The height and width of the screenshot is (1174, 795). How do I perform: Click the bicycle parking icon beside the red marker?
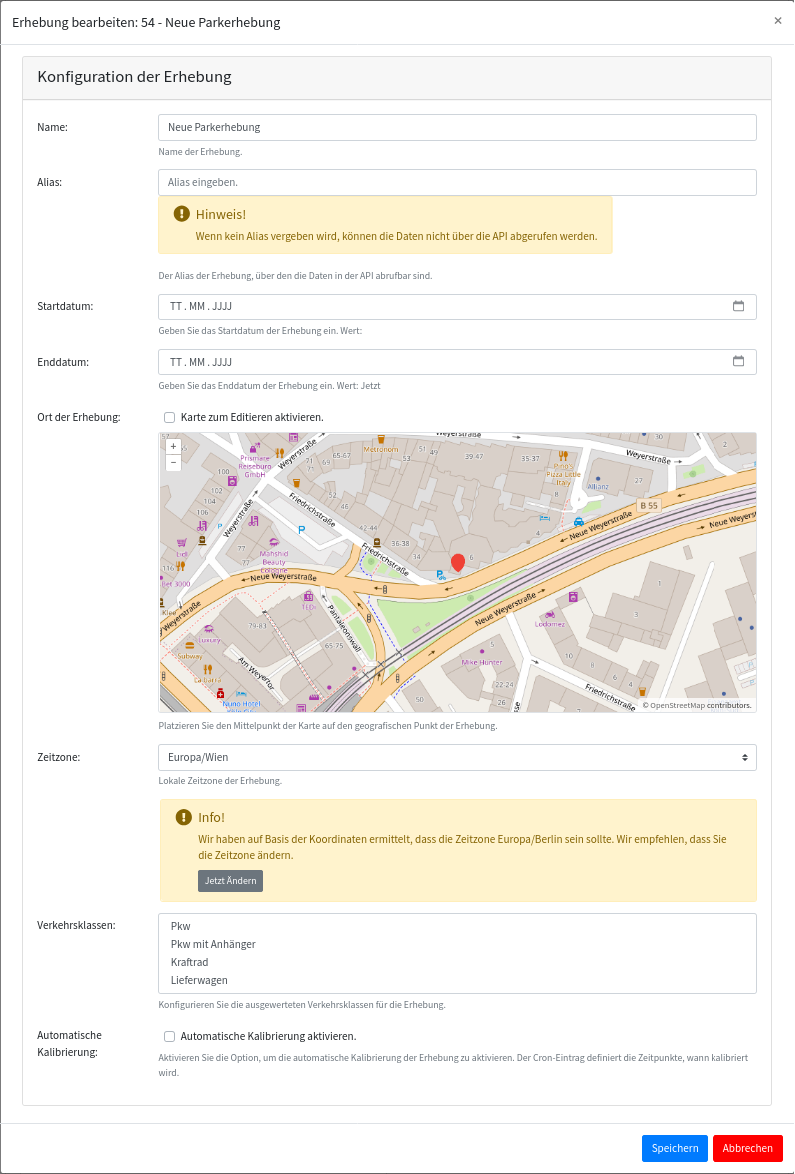tap(441, 575)
